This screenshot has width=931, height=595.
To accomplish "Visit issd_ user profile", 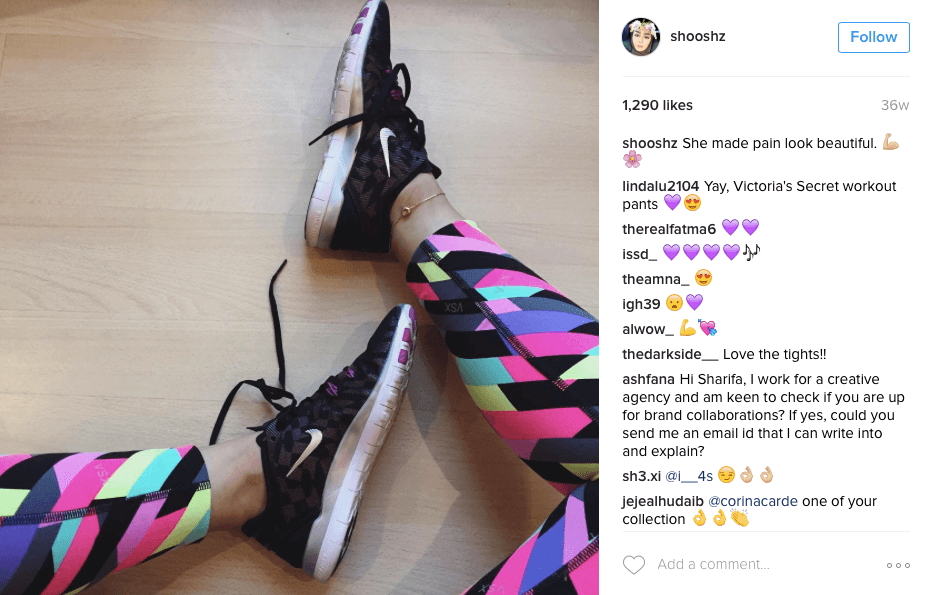I will tap(639, 254).
